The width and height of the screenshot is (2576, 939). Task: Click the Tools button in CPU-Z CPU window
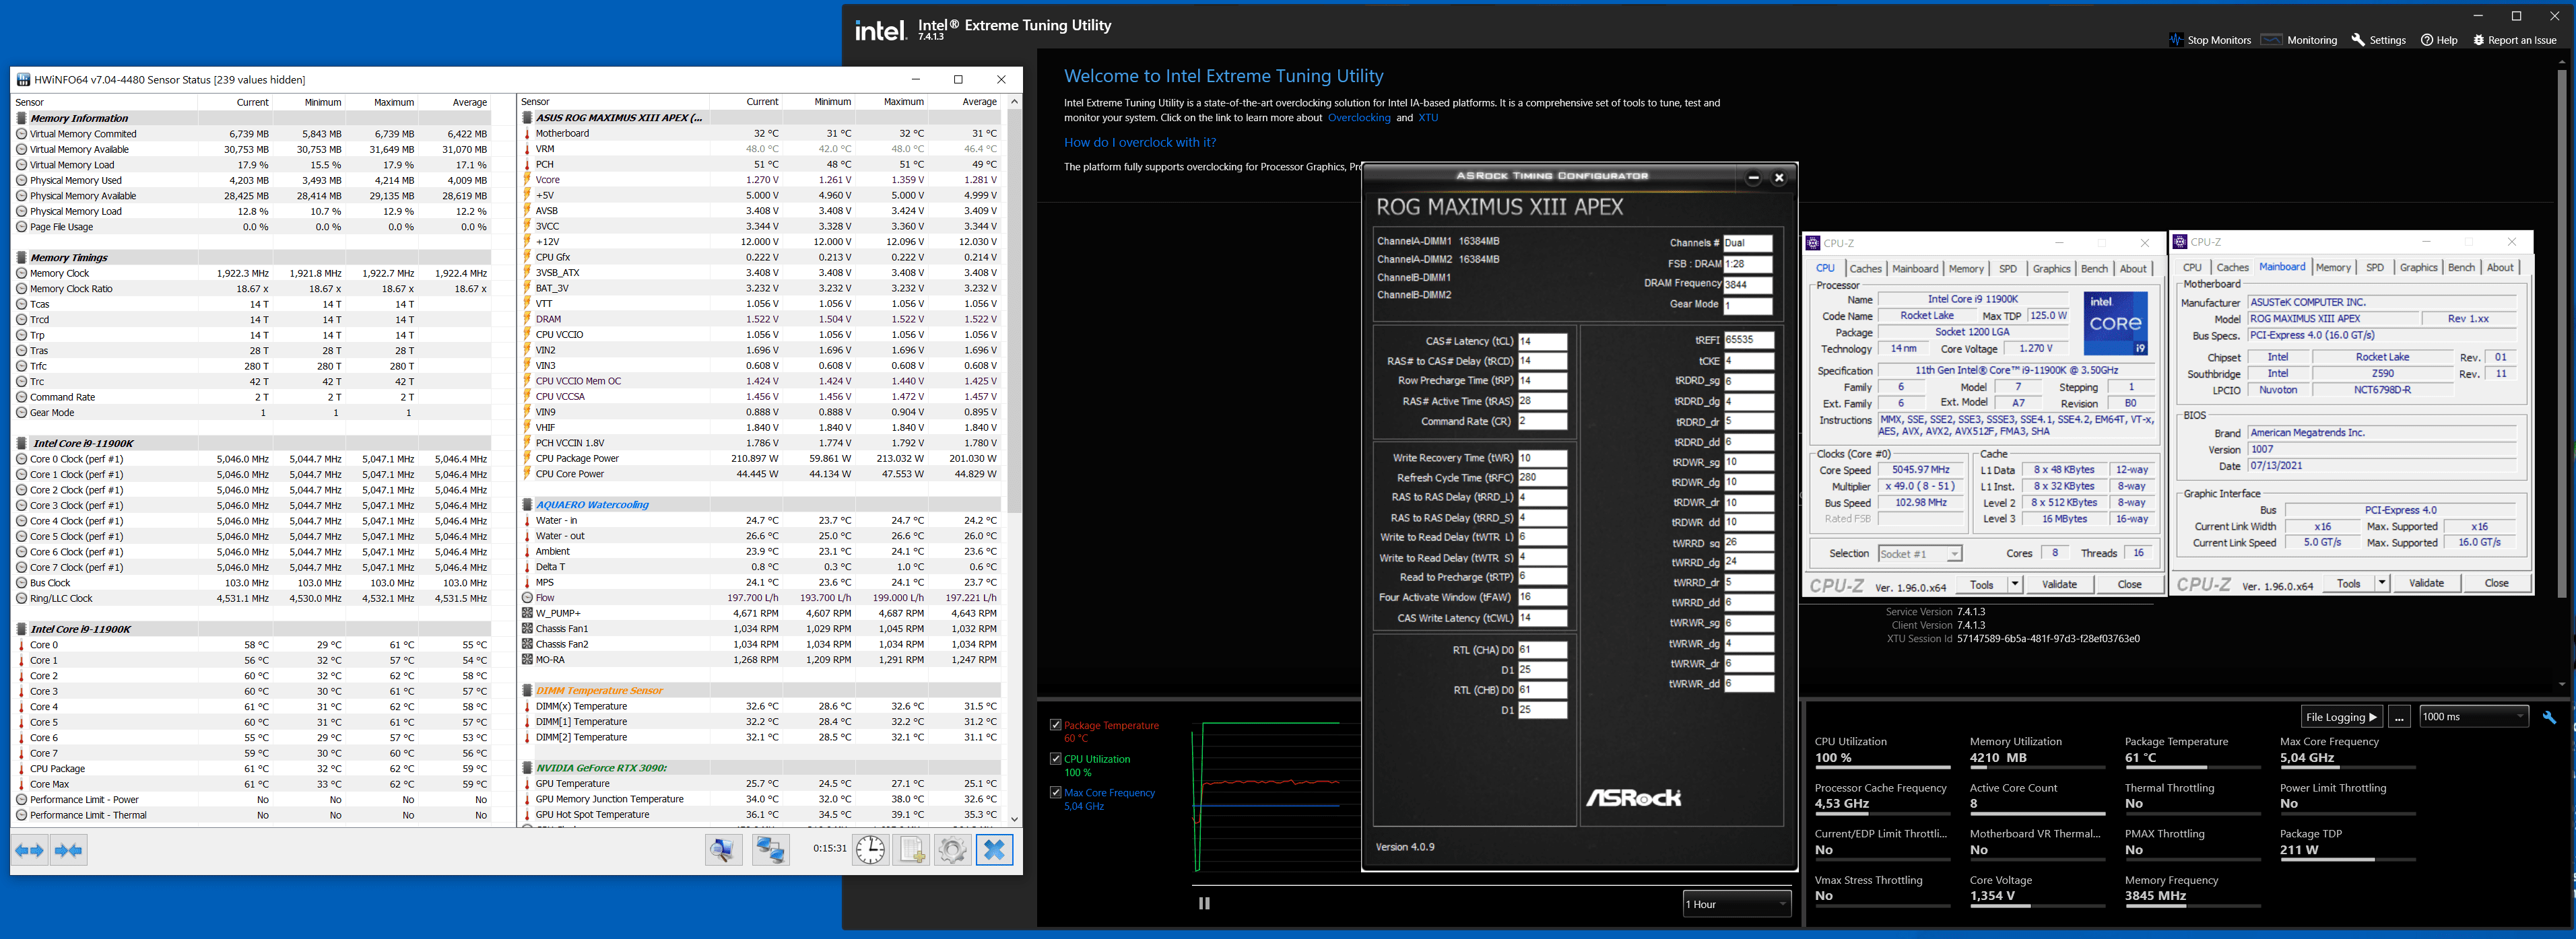1981,584
